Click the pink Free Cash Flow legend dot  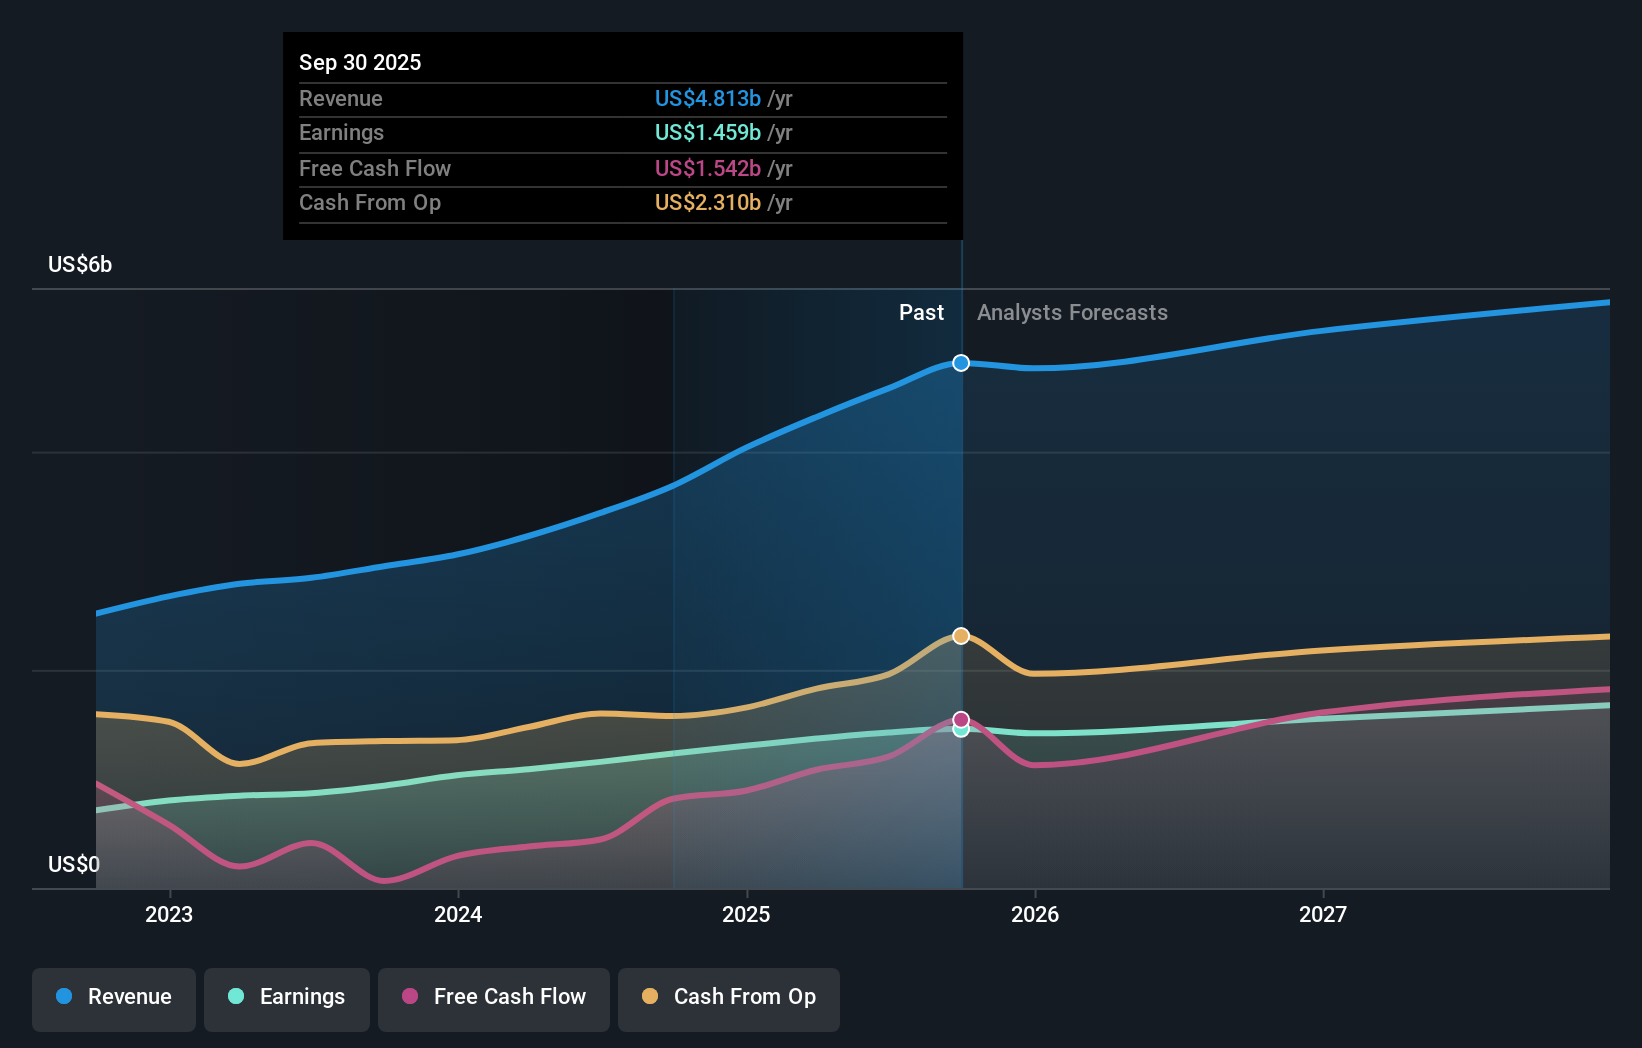pos(409,997)
